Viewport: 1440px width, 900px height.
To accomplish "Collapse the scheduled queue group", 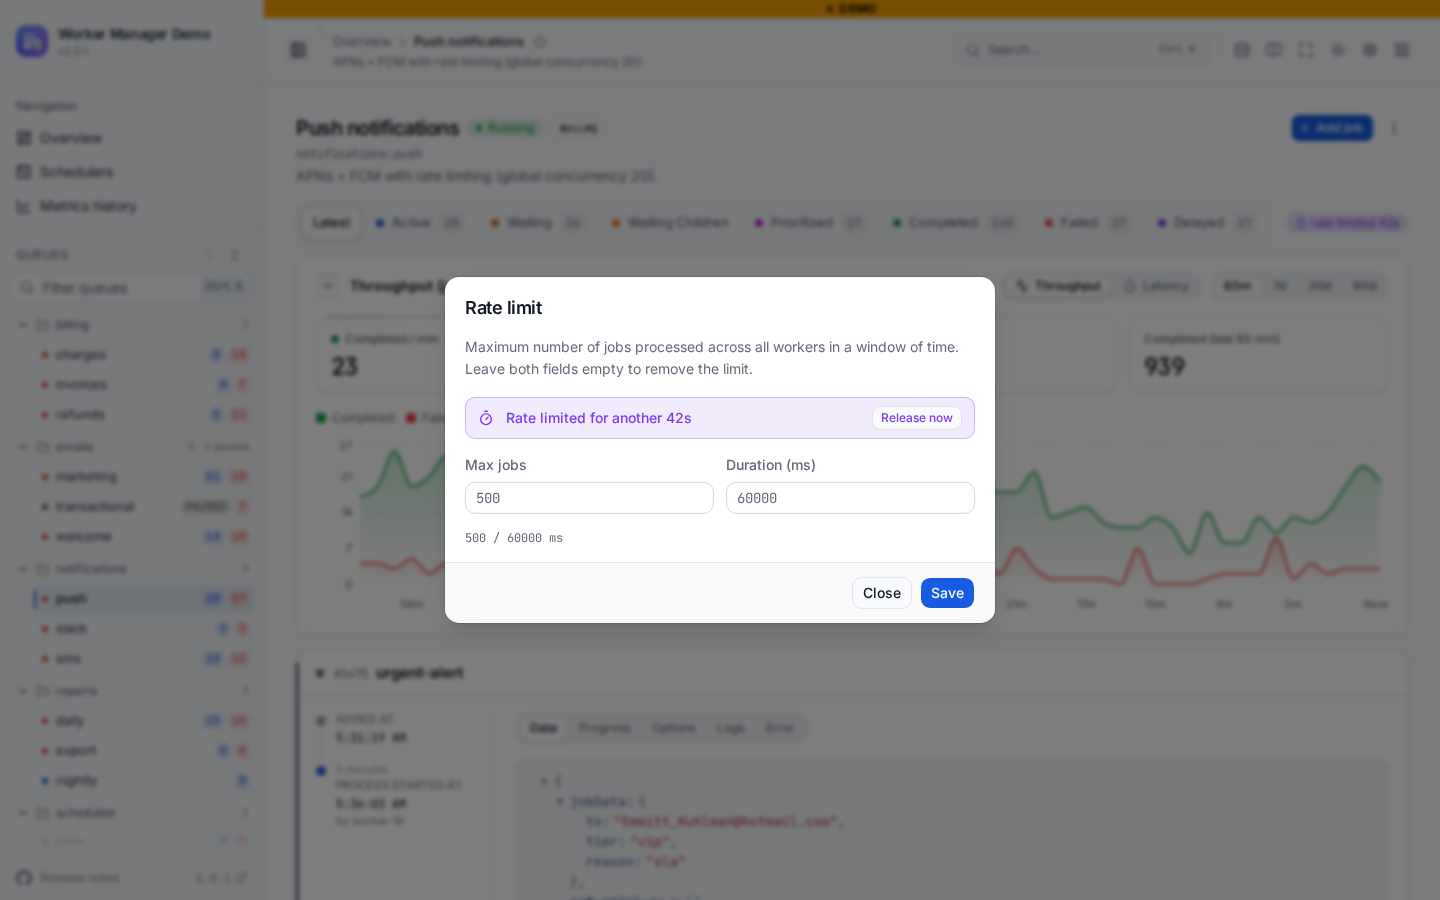I will tap(23, 813).
